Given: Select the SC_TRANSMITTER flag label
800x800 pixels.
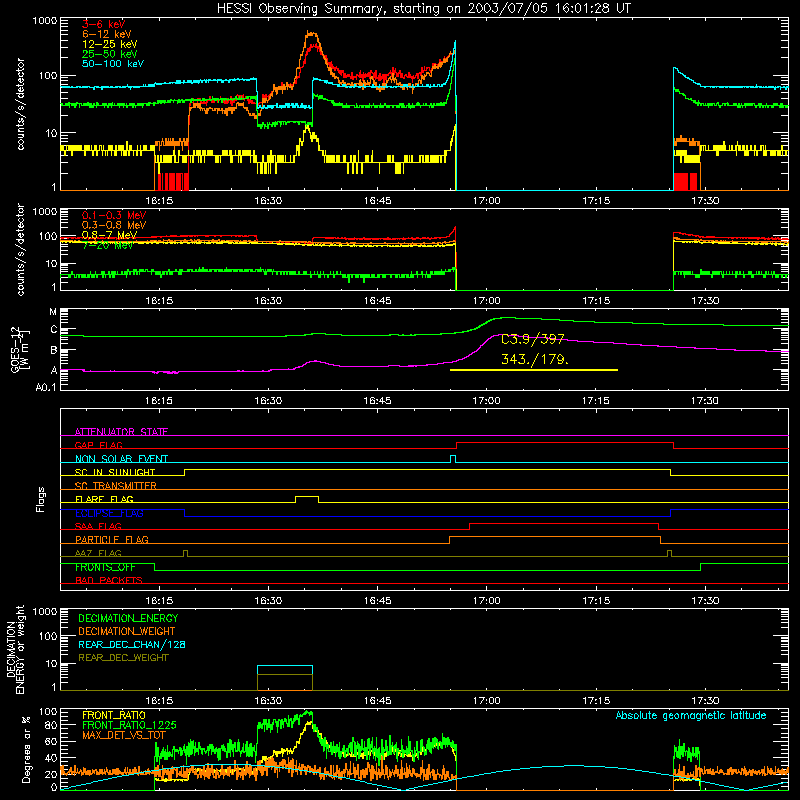Looking at the screenshot, I should pyautogui.click(x=116, y=486).
